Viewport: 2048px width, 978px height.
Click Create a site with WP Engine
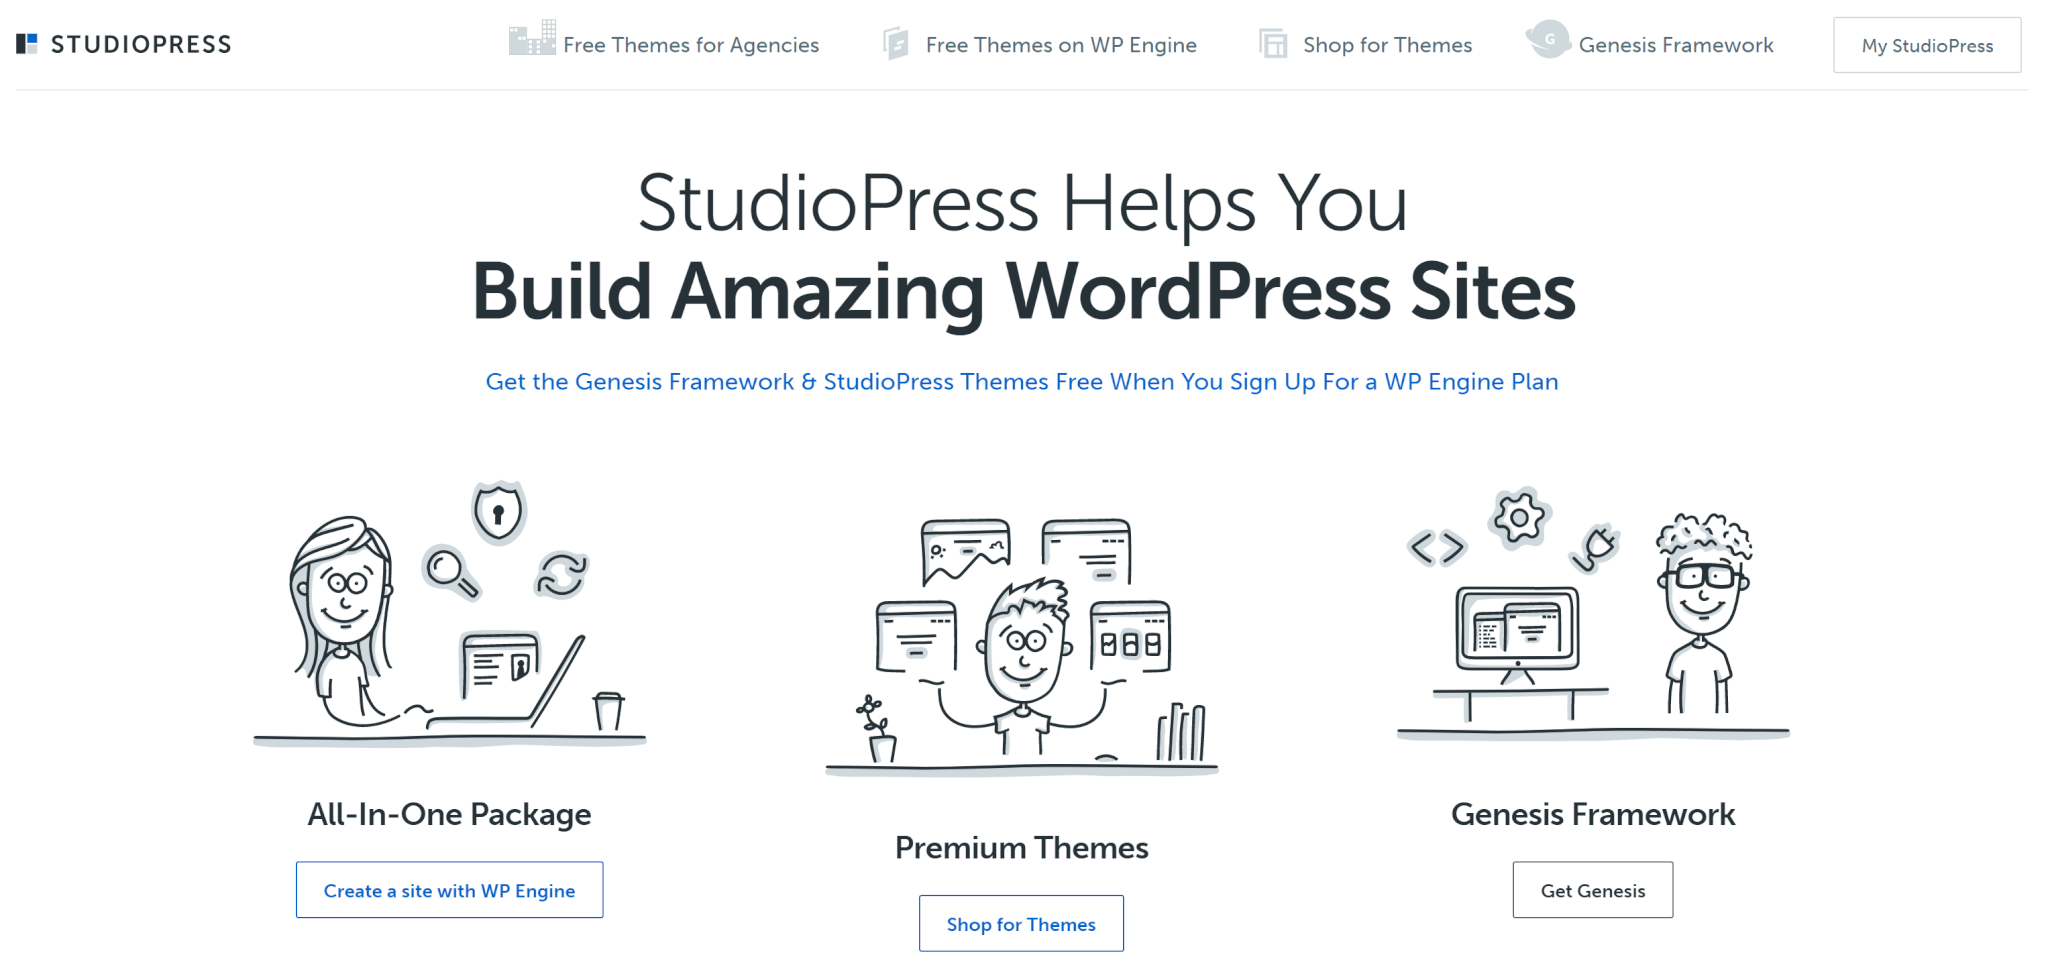click(449, 890)
